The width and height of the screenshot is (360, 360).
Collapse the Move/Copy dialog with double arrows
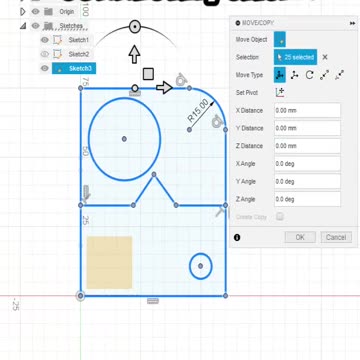click(352, 23)
